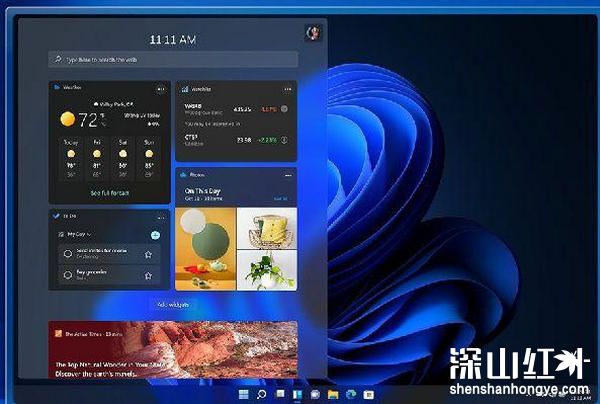
Task: Open the yellow geometric shapes photo
Action: click(x=205, y=249)
